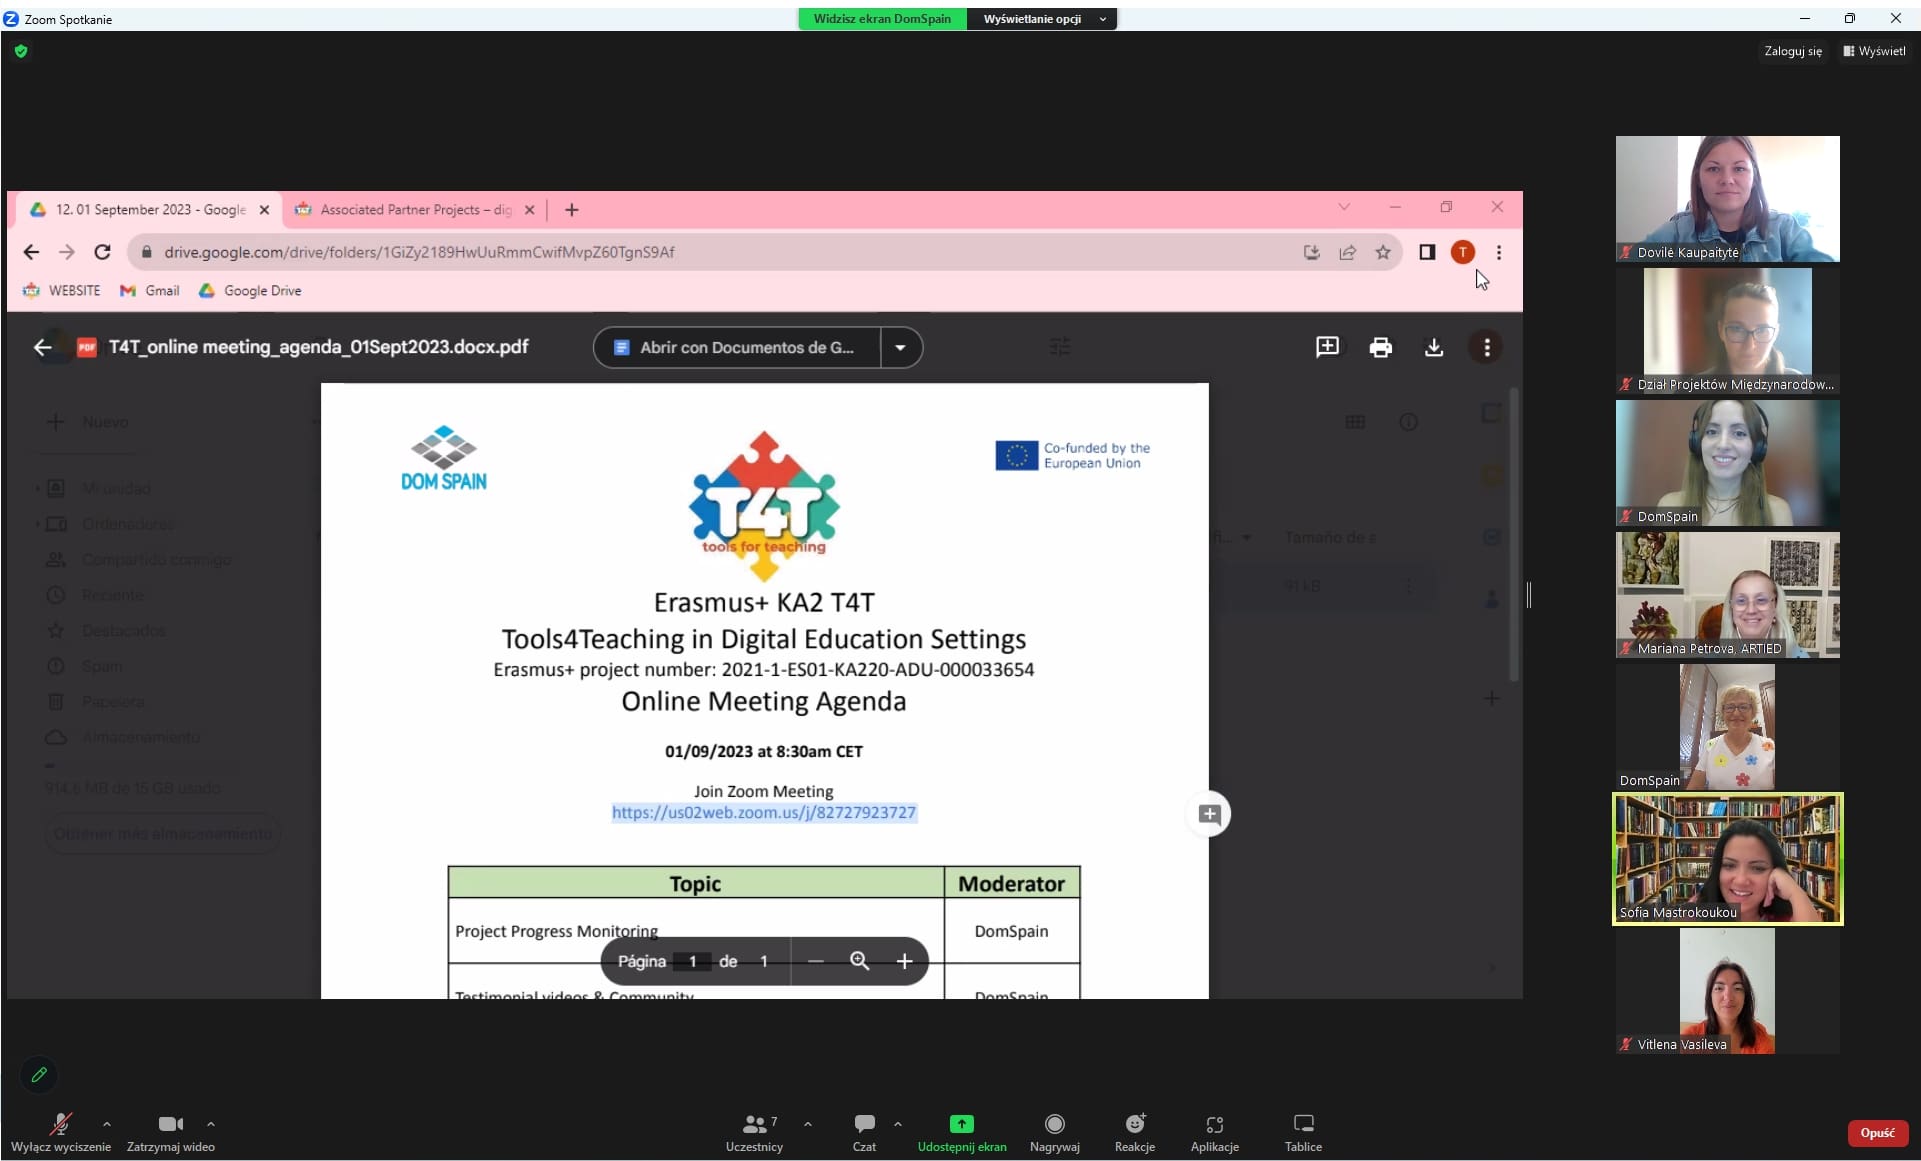Open Wyświetl view options
This screenshot has height=1161, width=1921.
1875,51
